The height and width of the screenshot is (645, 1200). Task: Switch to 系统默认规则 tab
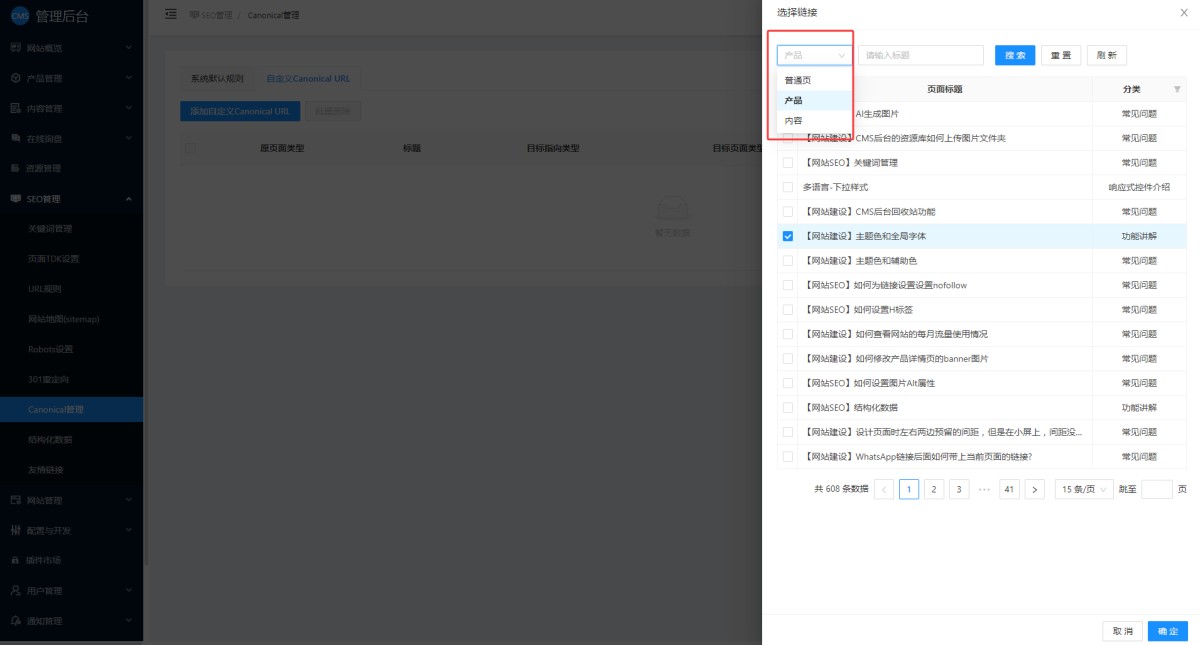click(x=217, y=78)
